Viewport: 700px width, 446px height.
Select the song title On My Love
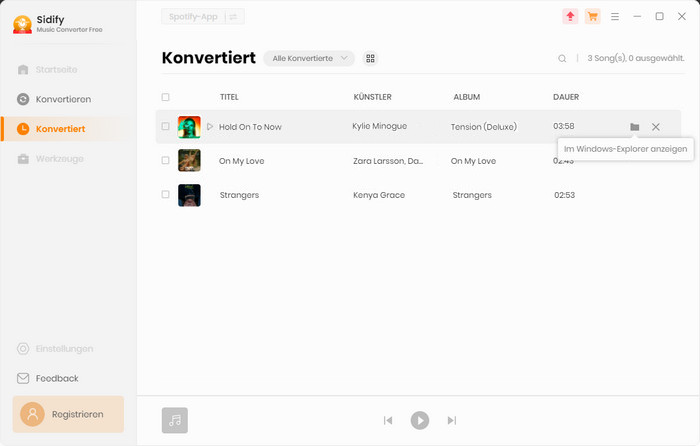click(242, 161)
